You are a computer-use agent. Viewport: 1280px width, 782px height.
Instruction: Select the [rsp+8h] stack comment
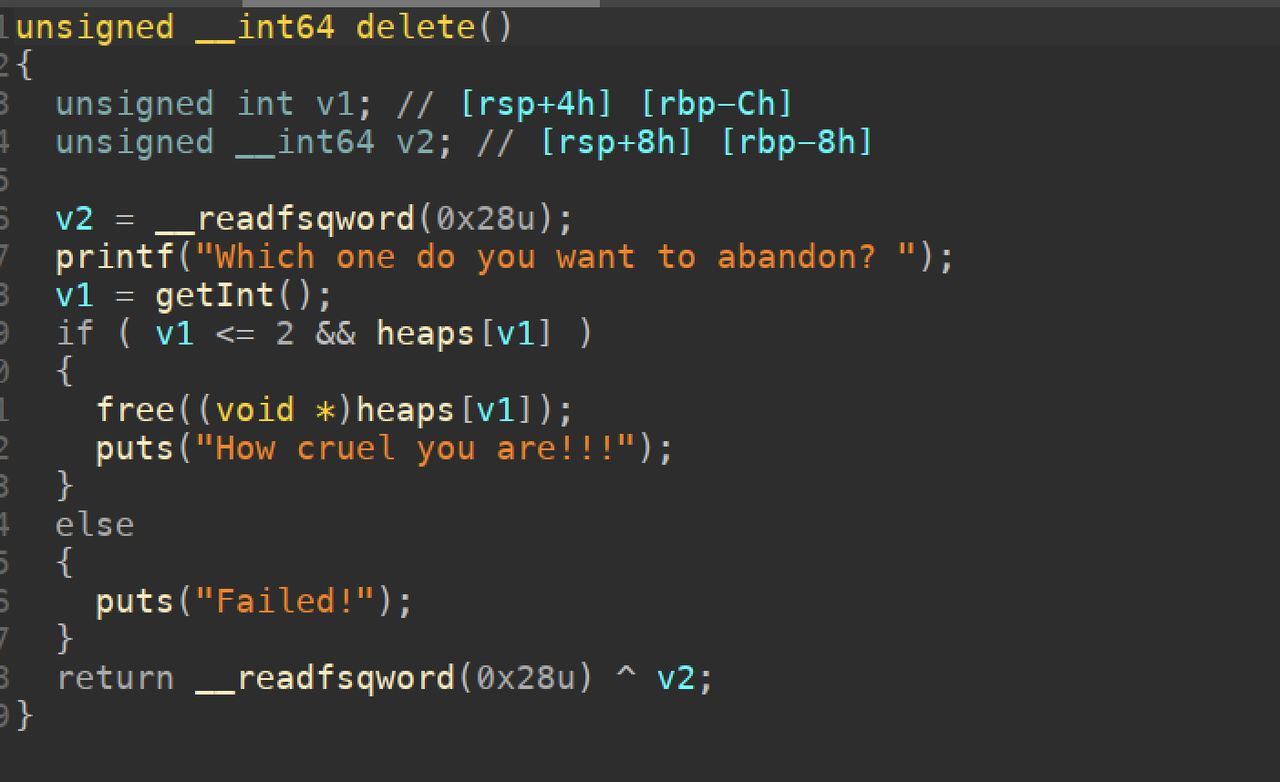615,142
